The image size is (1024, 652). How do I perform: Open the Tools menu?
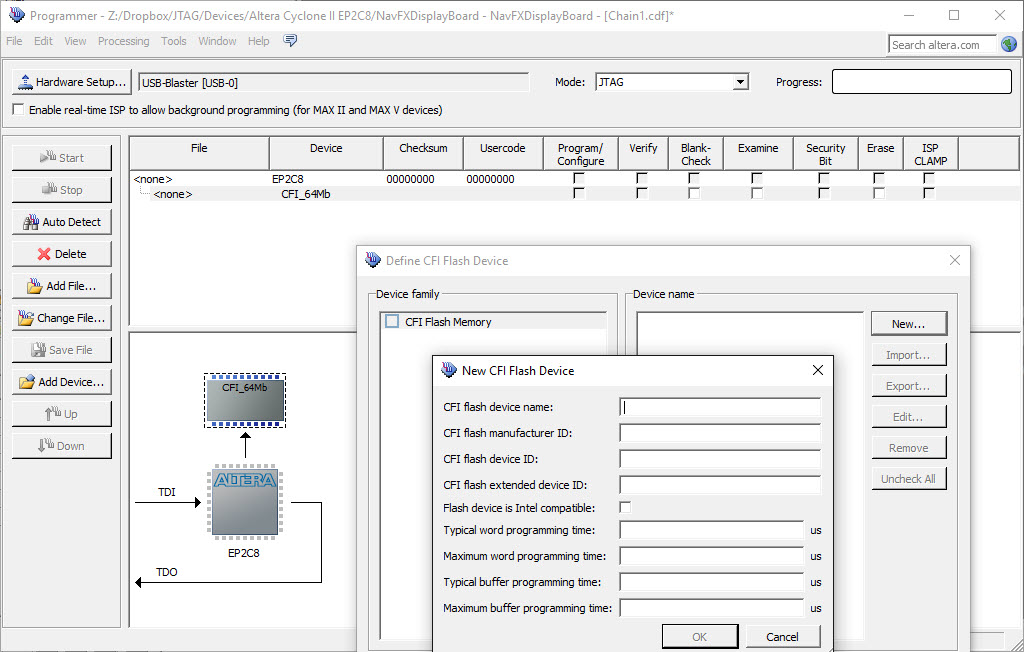click(x=174, y=41)
